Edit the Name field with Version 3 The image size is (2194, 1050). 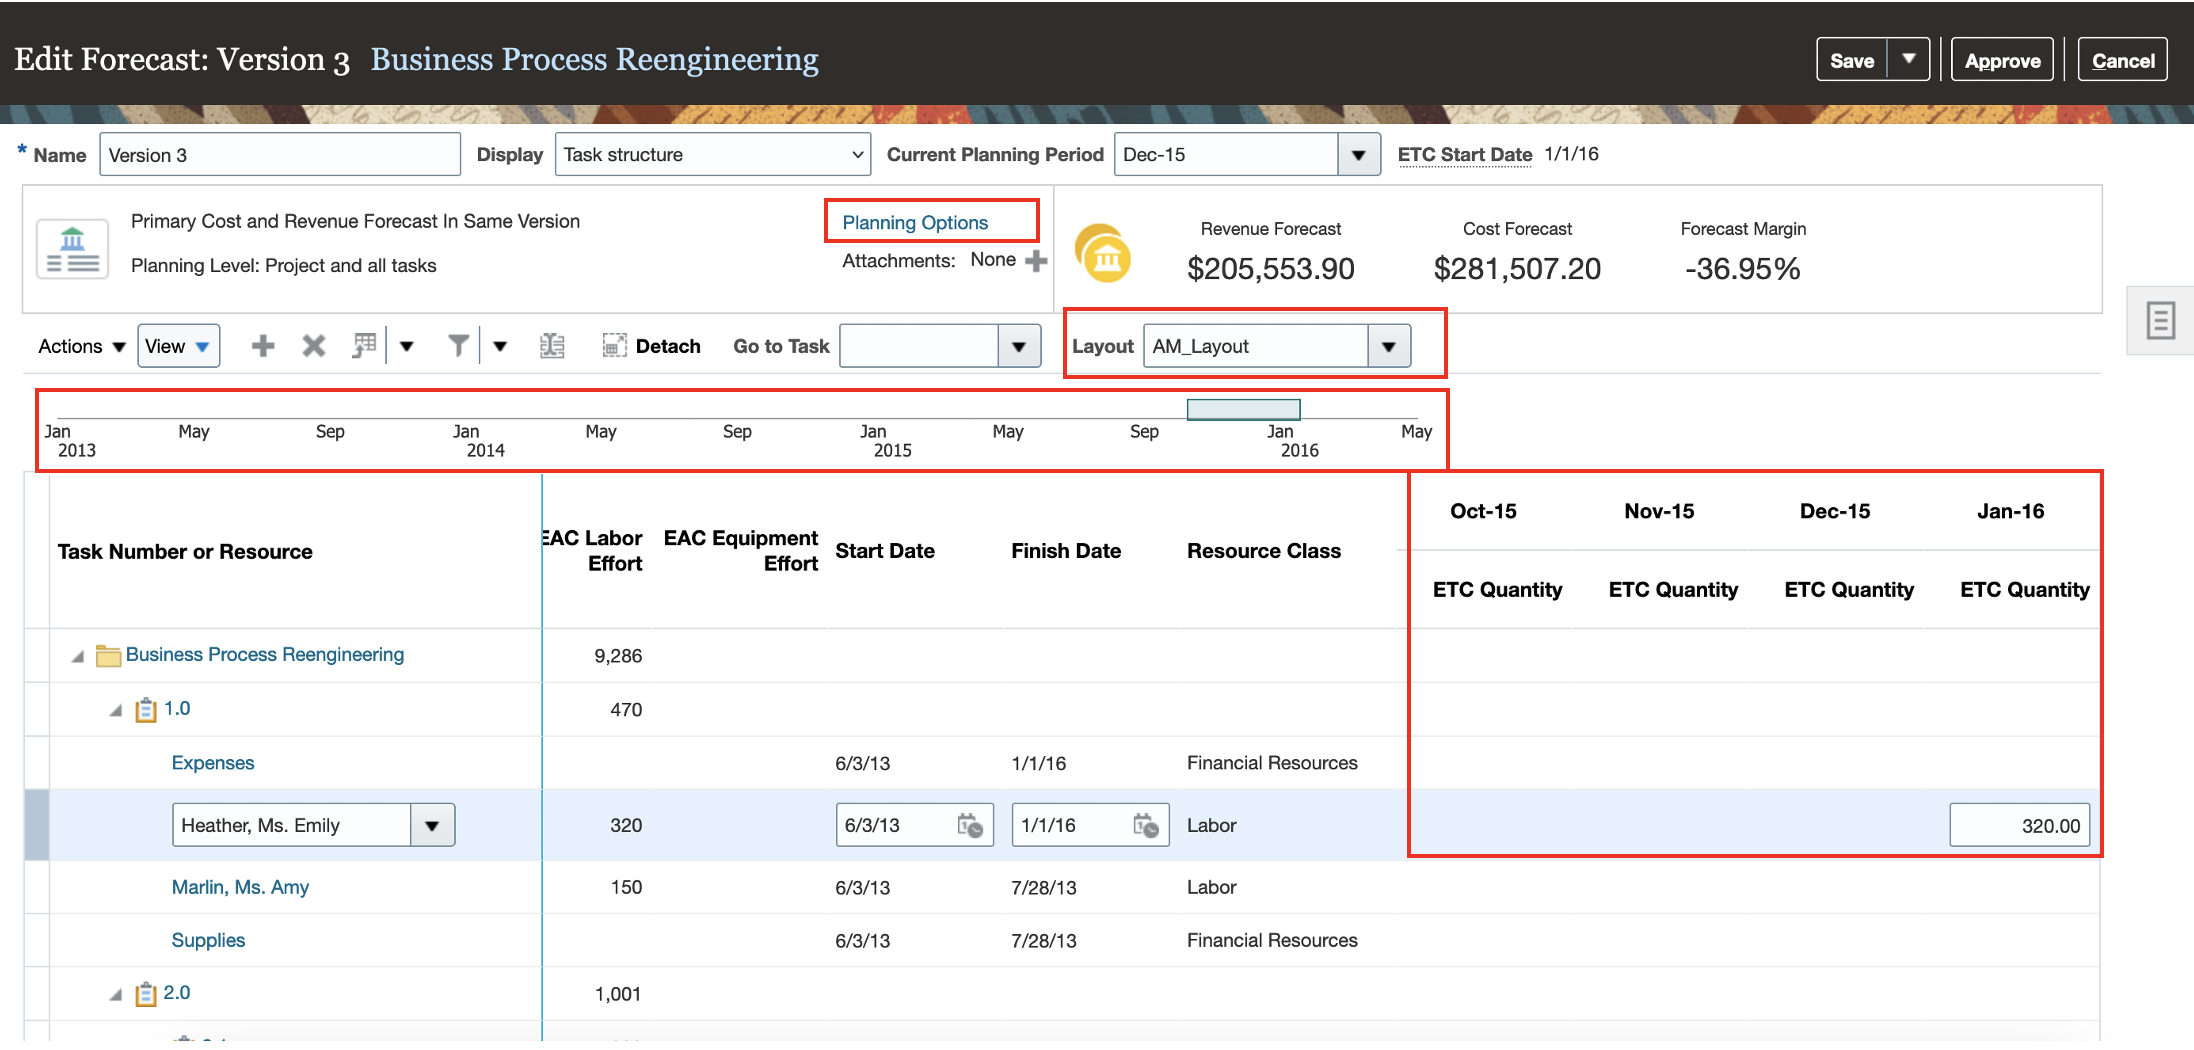(280, 155)
